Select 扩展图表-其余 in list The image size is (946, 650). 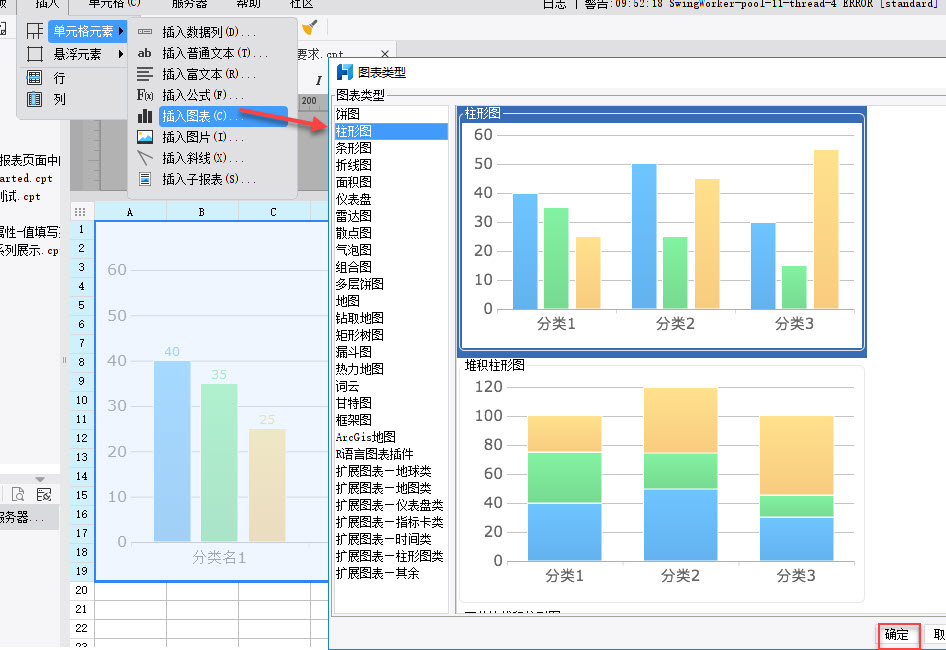(x=391, y=573)
